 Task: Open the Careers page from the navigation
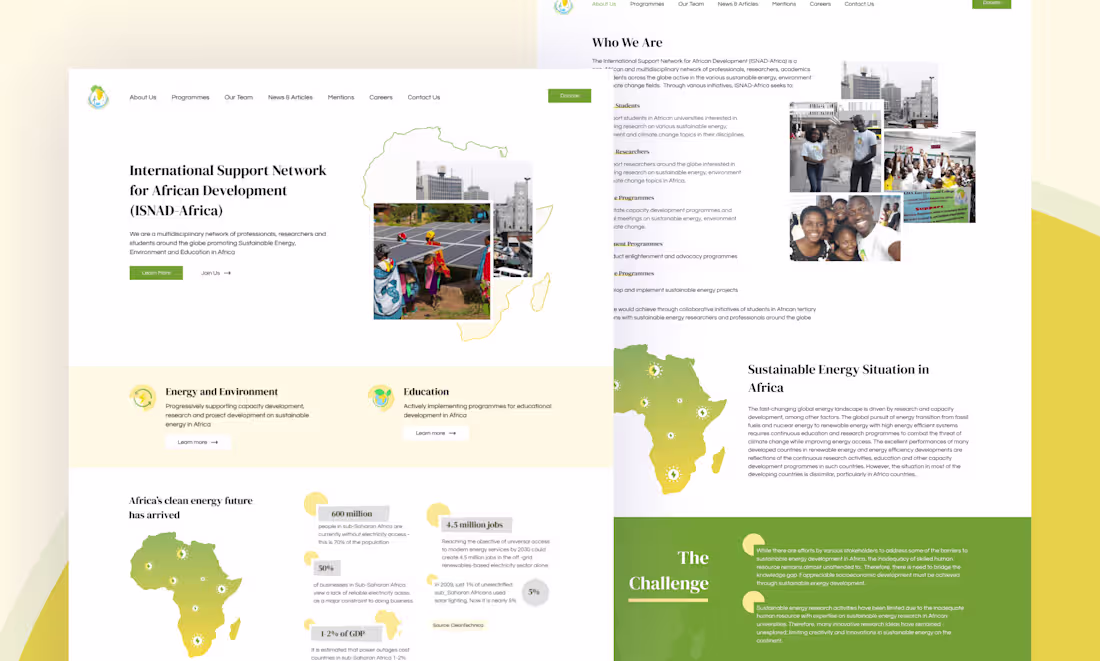381,97
